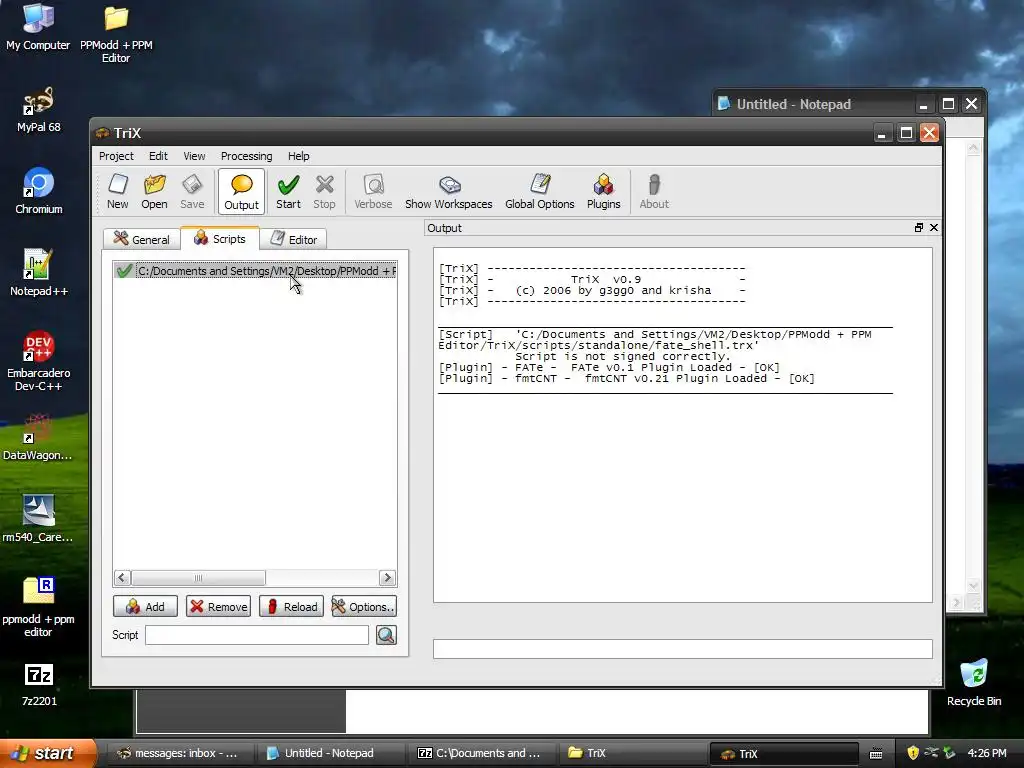Click the 'Script is not signed correctly' output line
Image resolution: width=1024 pixels, height=768 pixels.
[x=623, y=357]
